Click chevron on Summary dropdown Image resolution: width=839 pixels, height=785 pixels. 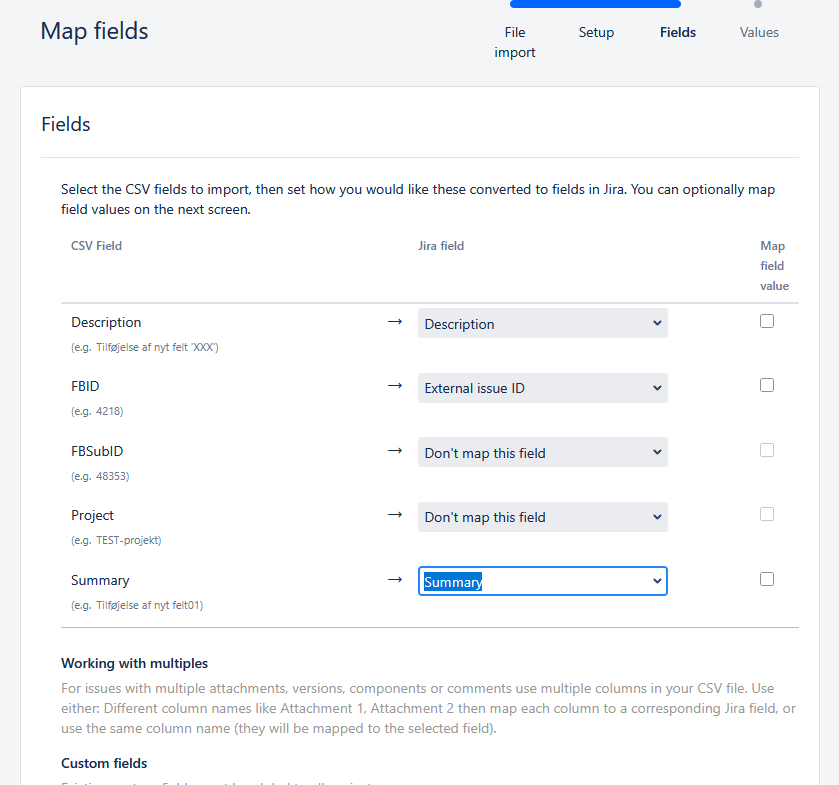[657, 581]
